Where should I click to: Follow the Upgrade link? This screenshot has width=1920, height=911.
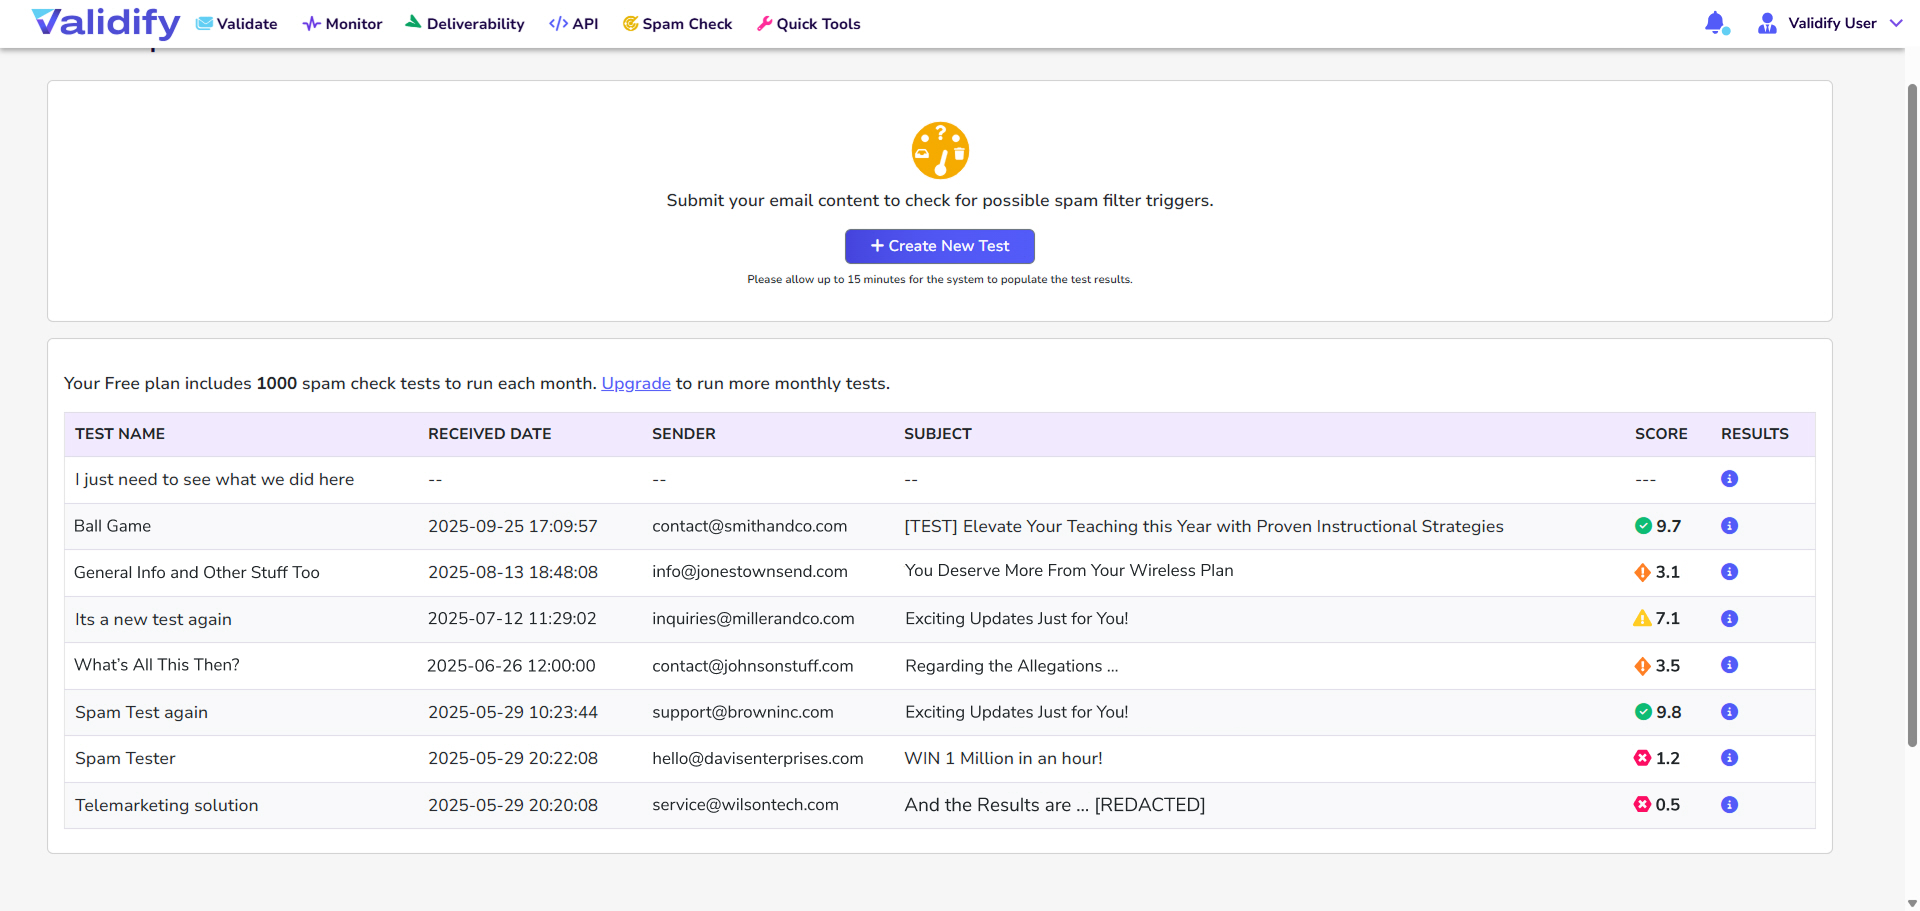(x=636, y=384)
